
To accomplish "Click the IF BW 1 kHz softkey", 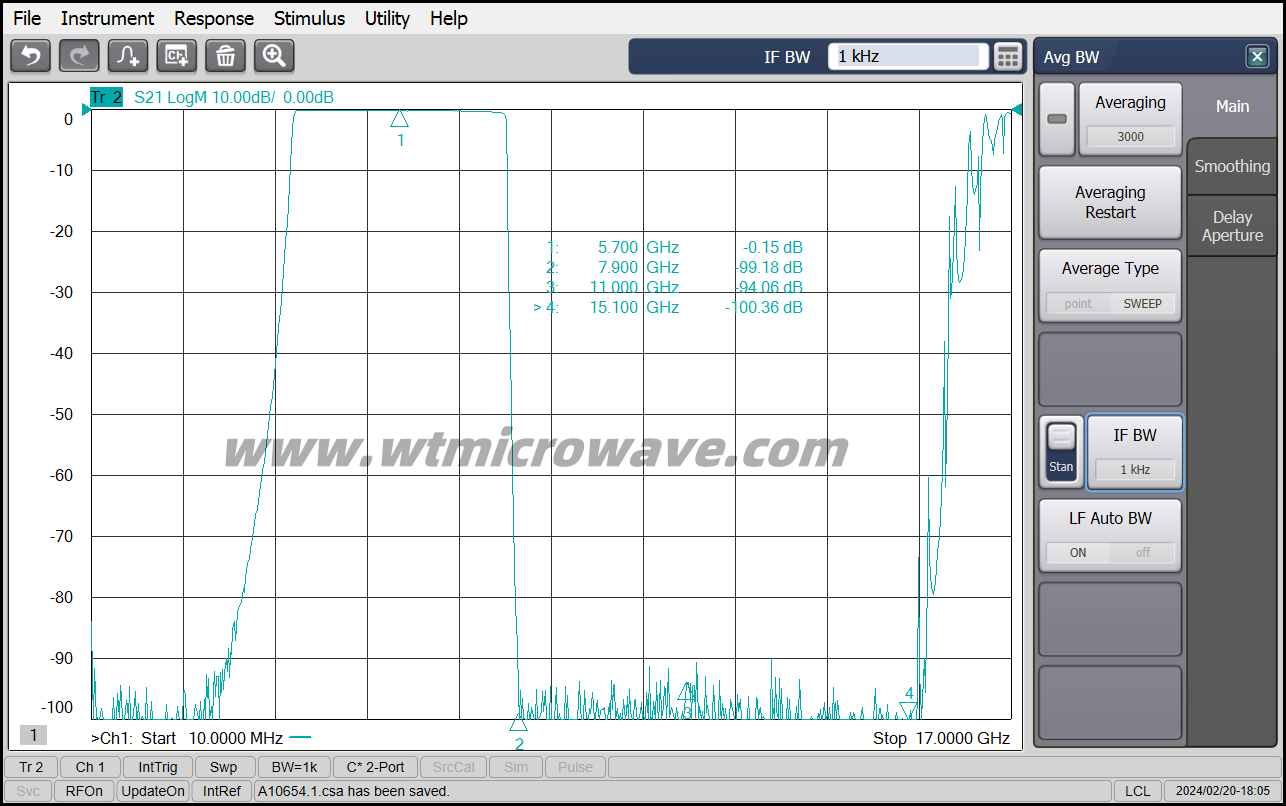I will pyautogui.click(x=1134, y=452).
